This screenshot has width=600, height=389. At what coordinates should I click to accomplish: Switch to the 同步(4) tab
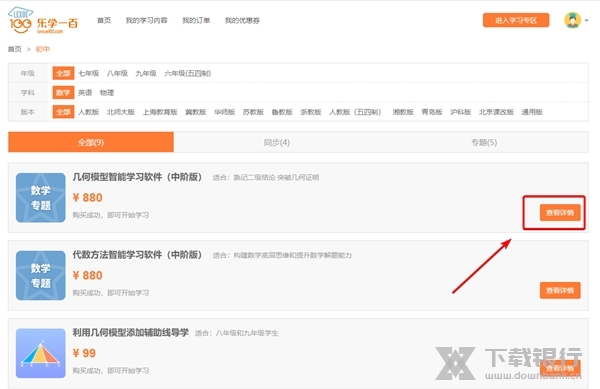pos(277,142)
